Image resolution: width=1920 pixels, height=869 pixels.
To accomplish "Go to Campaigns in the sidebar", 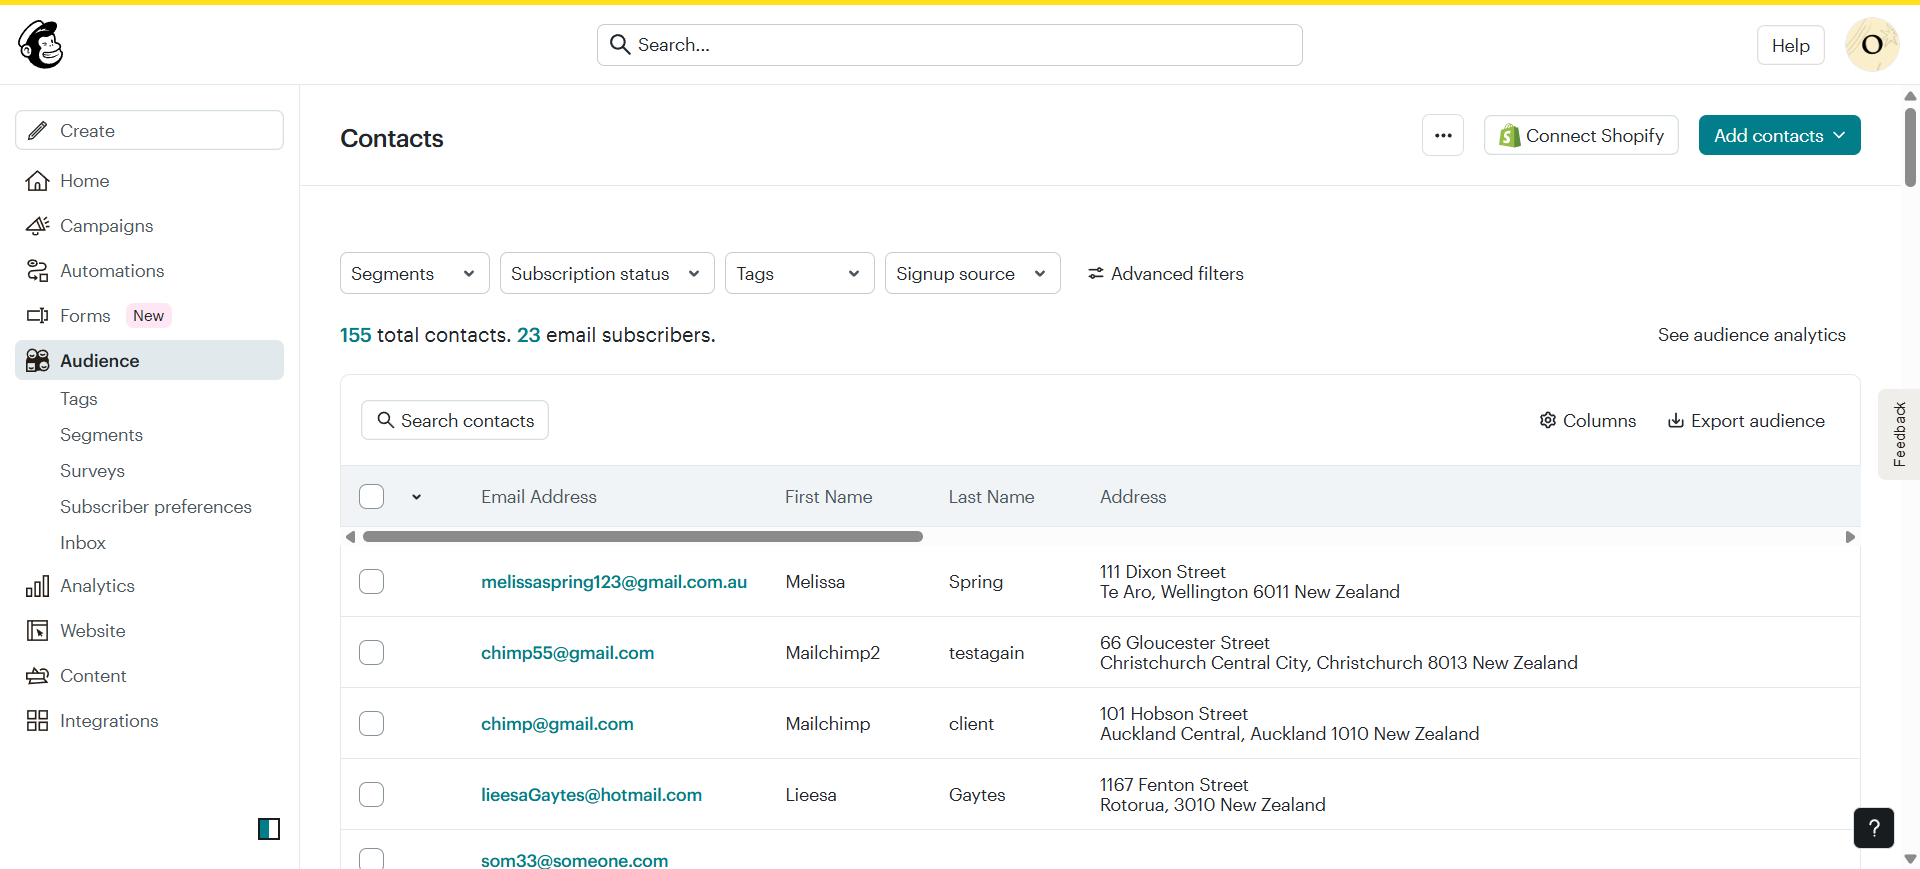I will [x=106, y=226].
